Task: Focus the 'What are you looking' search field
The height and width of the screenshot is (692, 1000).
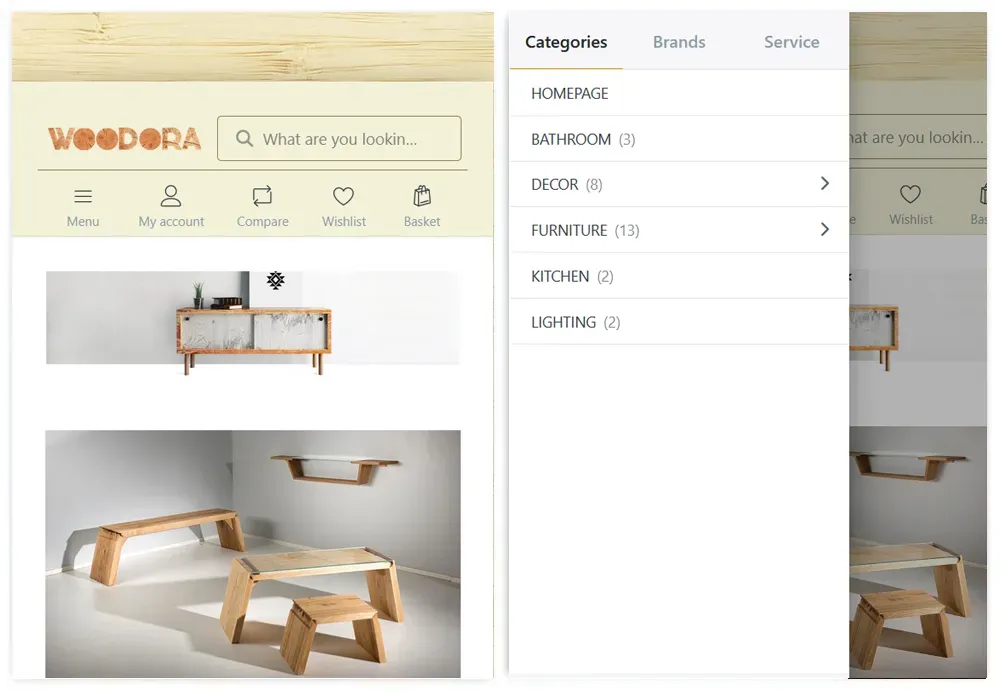Action: [x=339, y=138]
